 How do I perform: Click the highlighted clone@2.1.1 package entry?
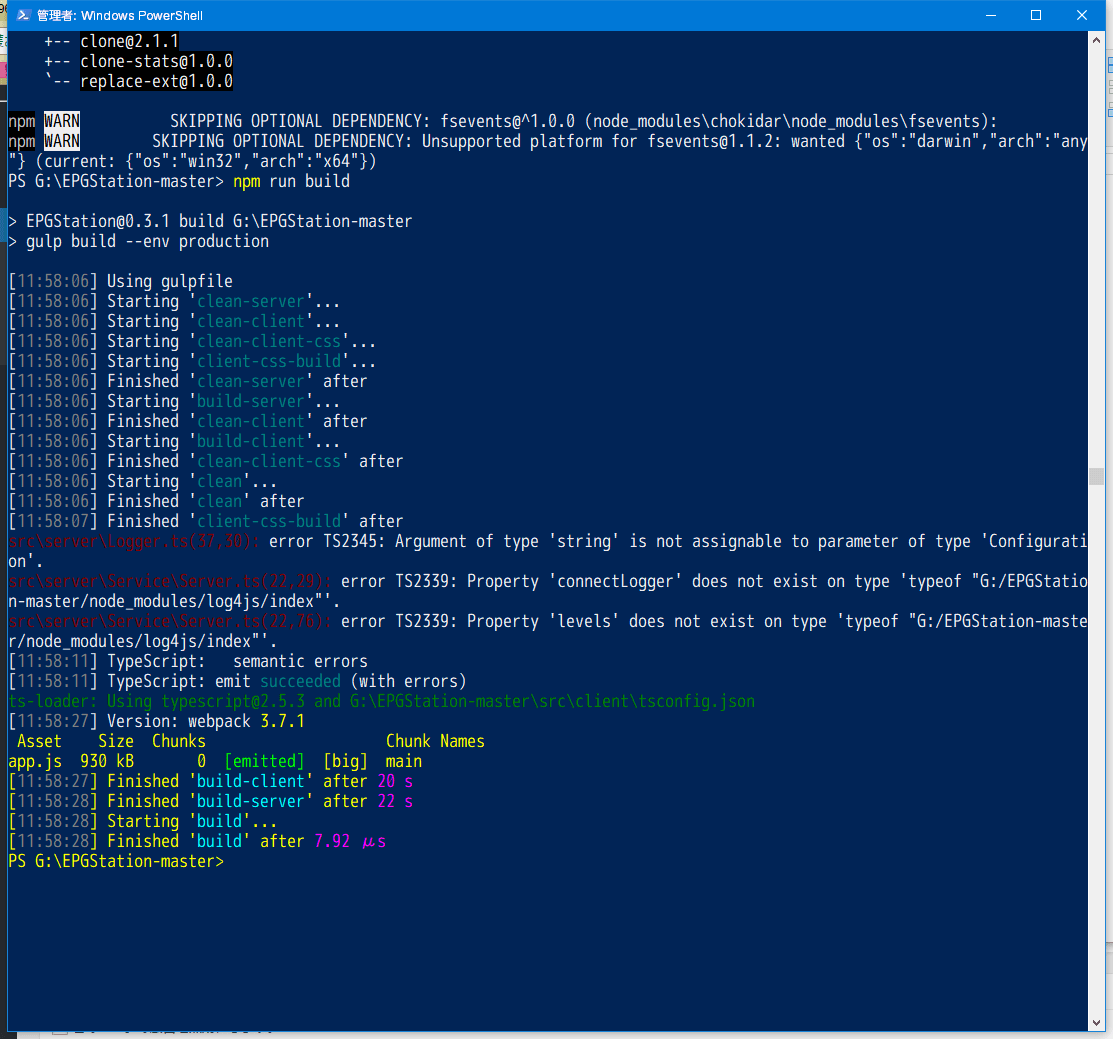click(x=129, y=41)
